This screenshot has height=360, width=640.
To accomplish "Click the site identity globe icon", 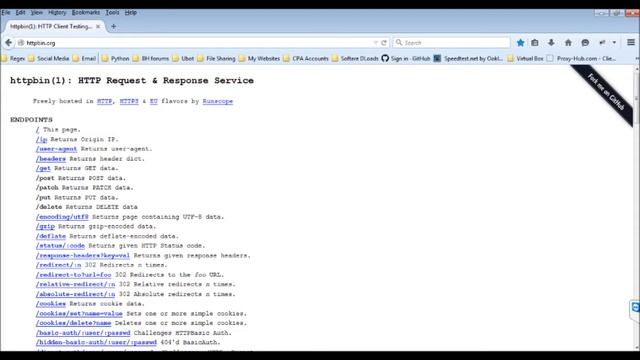I will (x=21, y=42).
